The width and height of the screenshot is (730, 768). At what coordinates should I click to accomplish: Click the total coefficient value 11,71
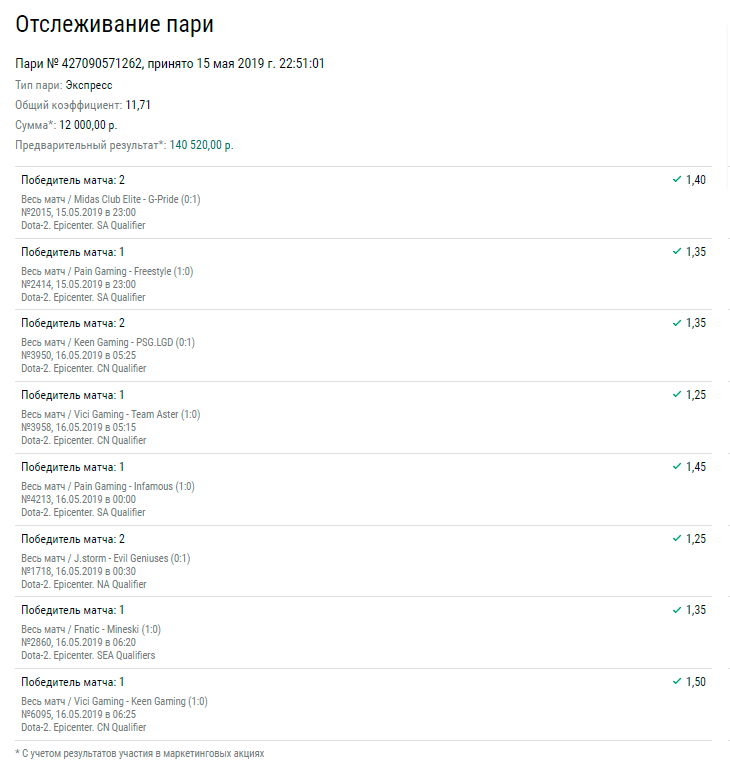click(x=138, y=105)
